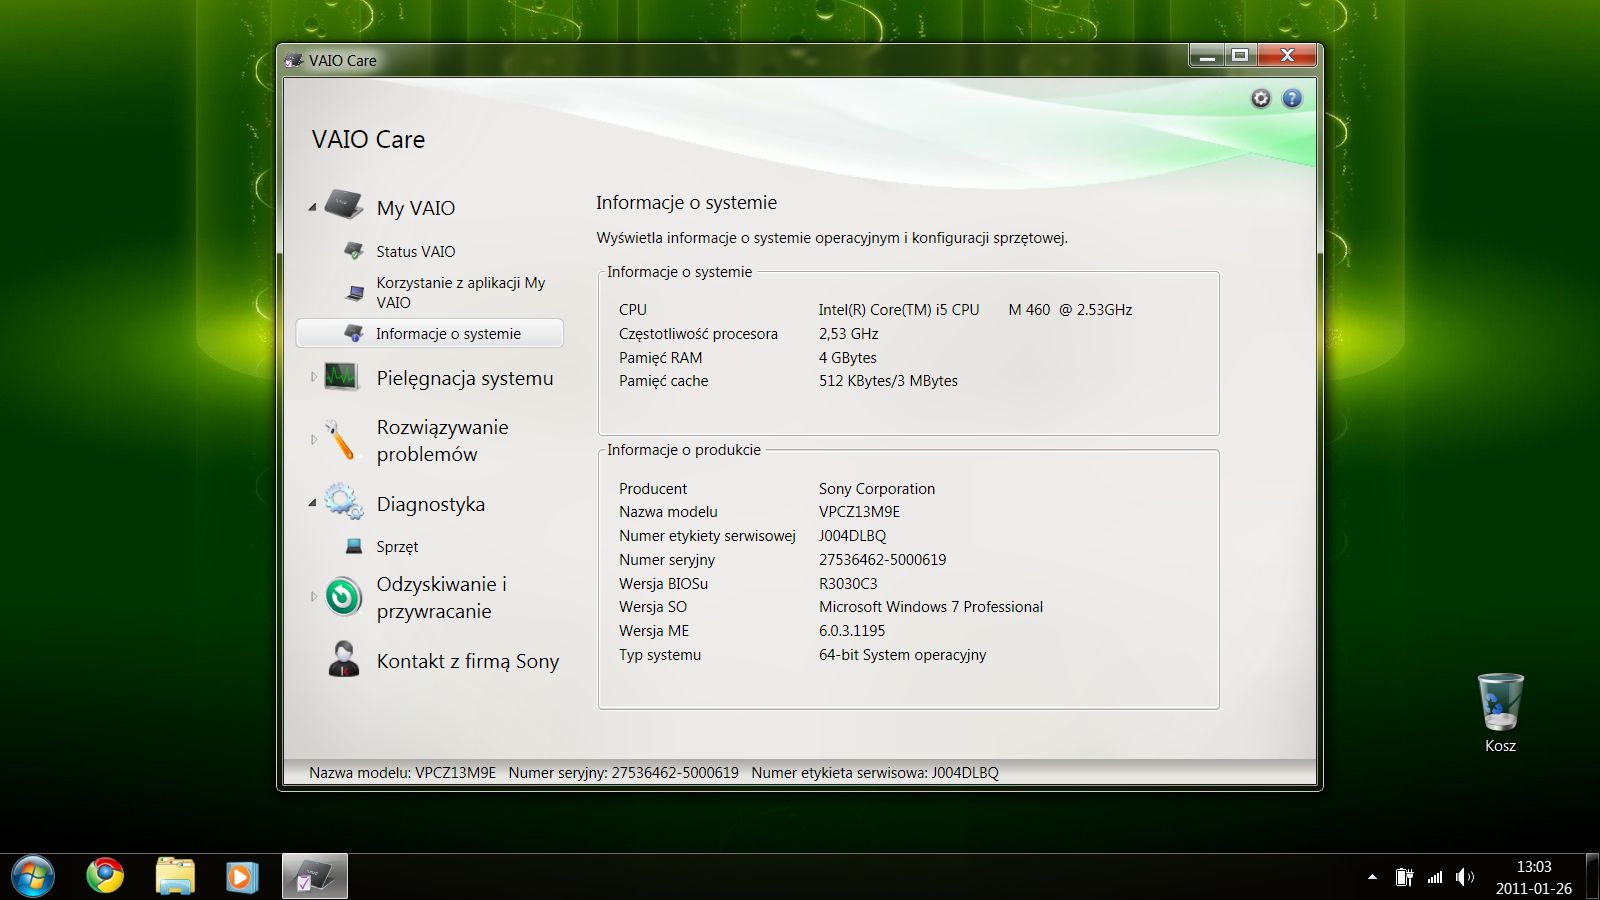Screen dimensions: 1600x900
Task: Click the Pielęgnacja systemu monitor icon
Action: pyautogui.click(x=341, y=377)
